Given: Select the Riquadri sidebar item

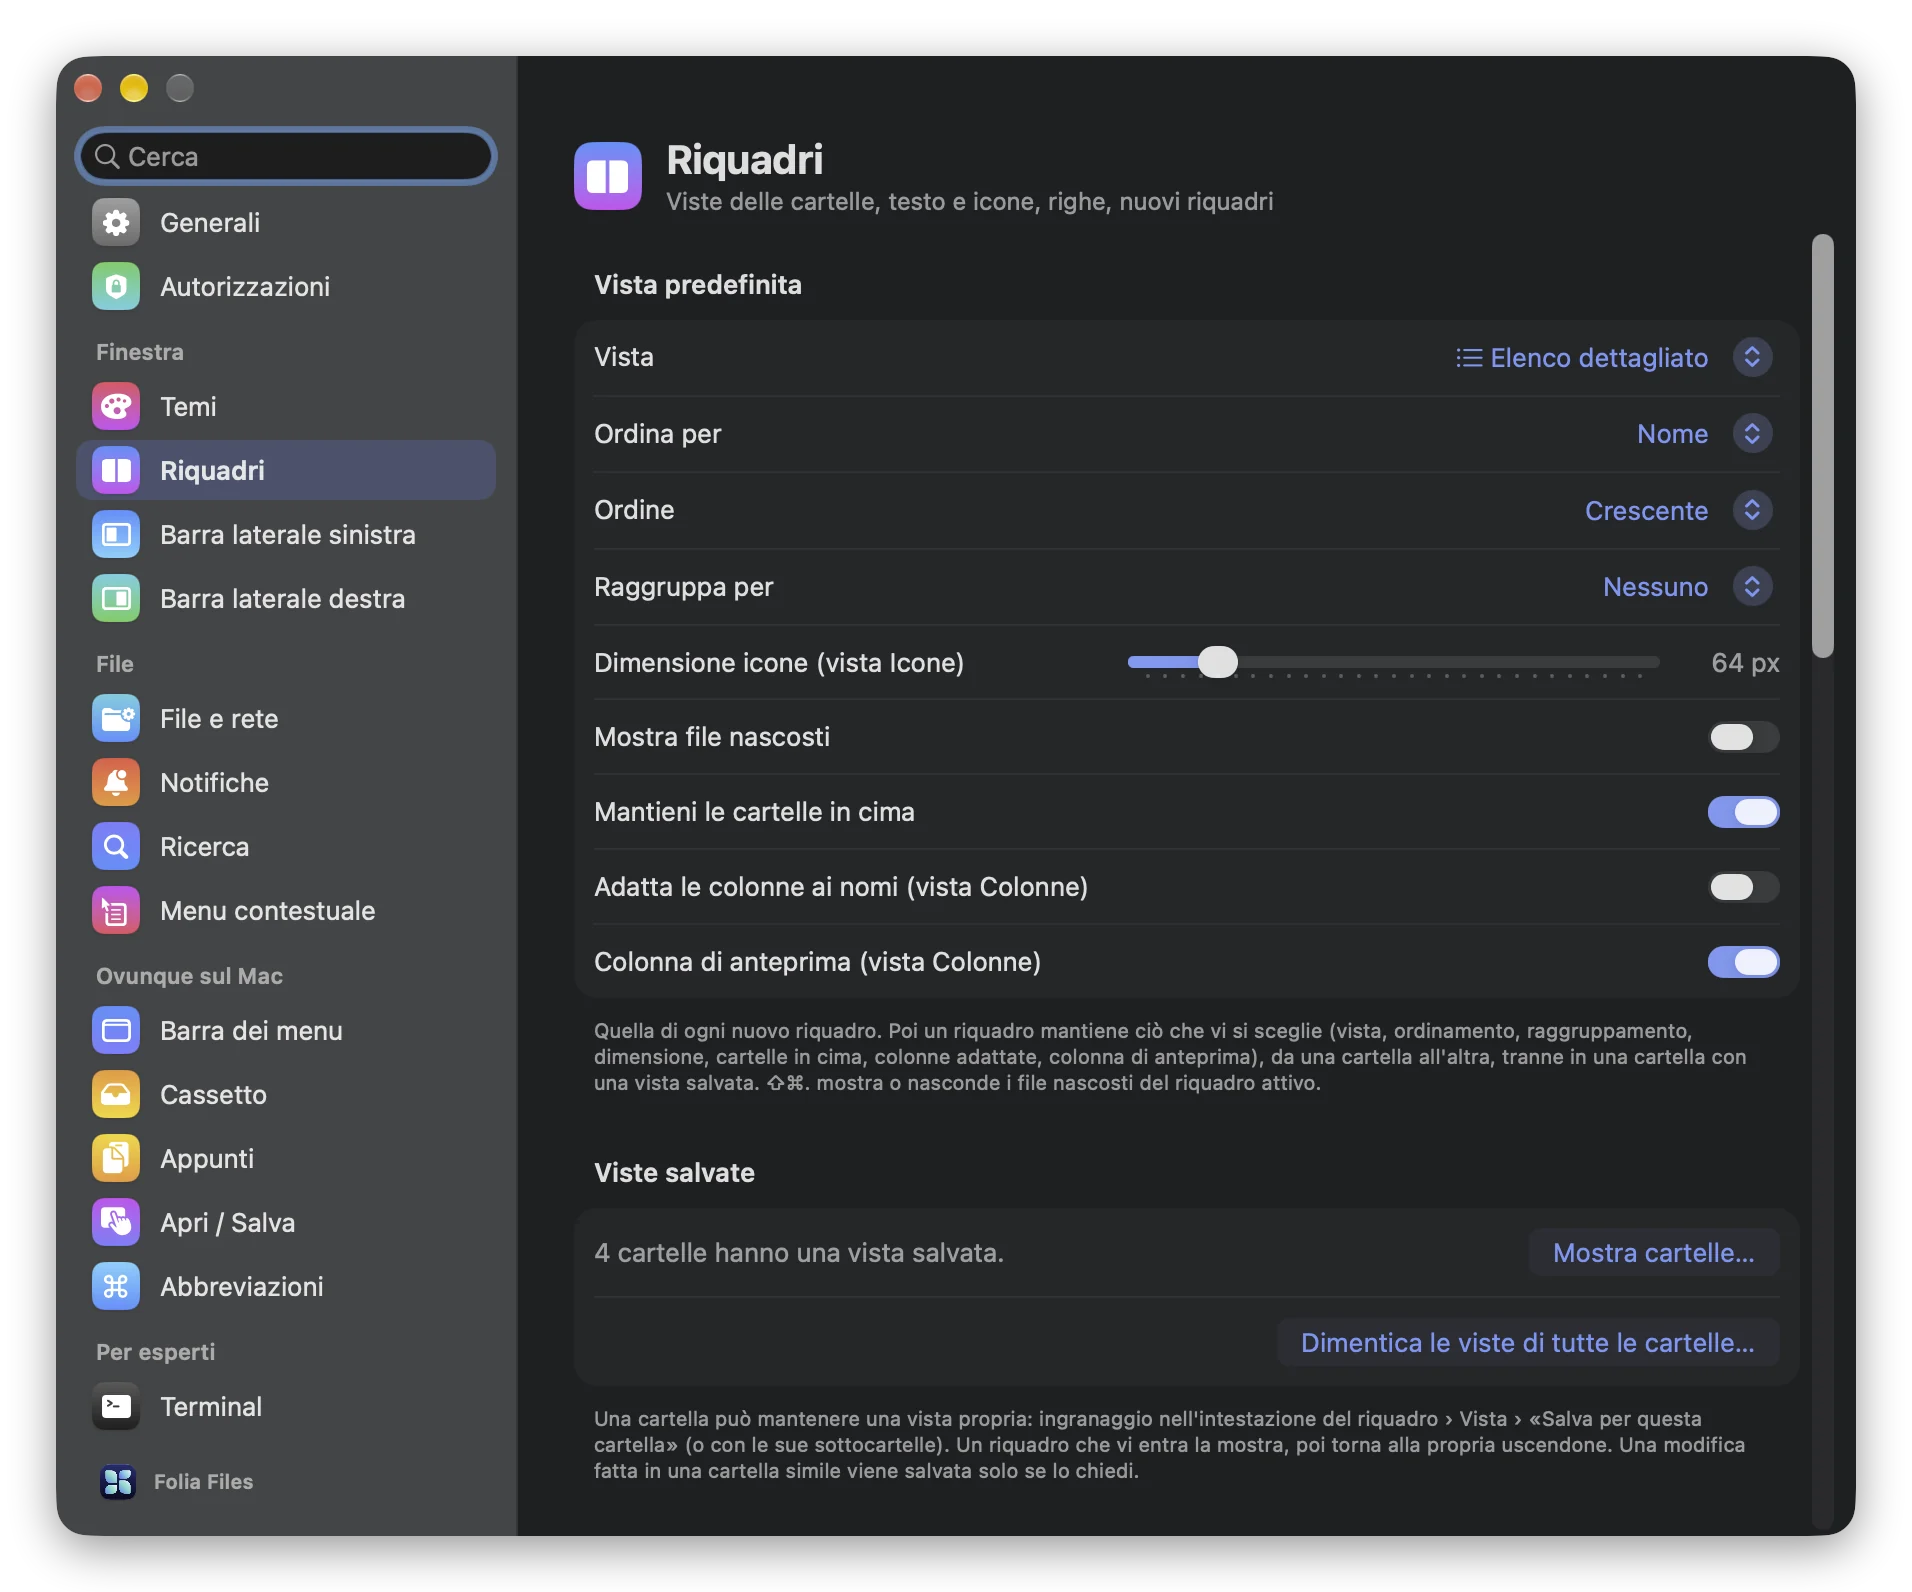Looking at the screenshot, I should pyautogui.click(x=286, y=471).
